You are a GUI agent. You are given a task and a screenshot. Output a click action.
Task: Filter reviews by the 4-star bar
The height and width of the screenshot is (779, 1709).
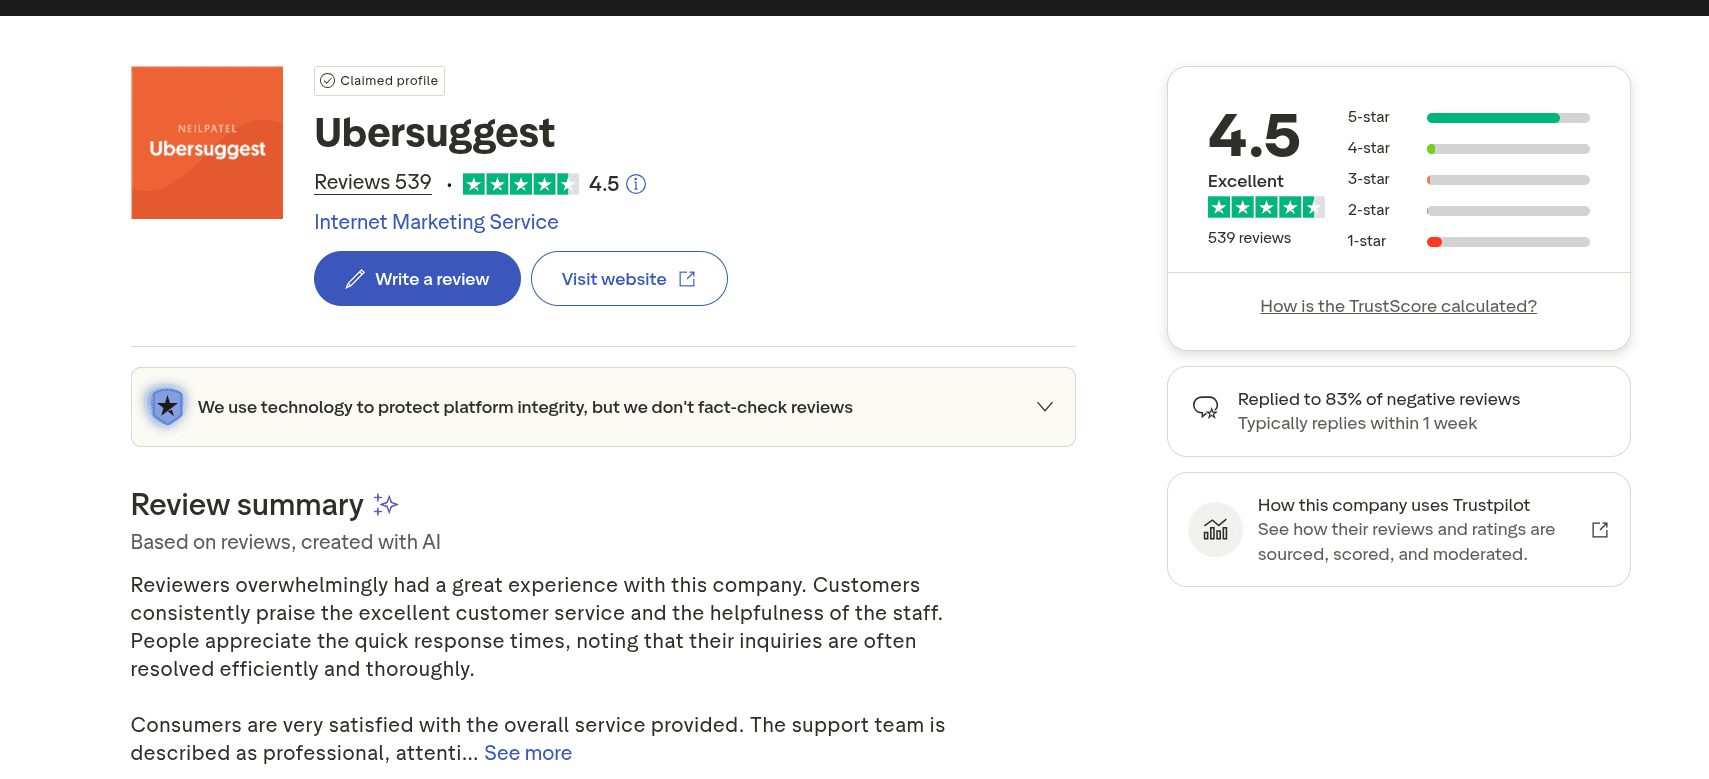click(x=1508, y=149)
